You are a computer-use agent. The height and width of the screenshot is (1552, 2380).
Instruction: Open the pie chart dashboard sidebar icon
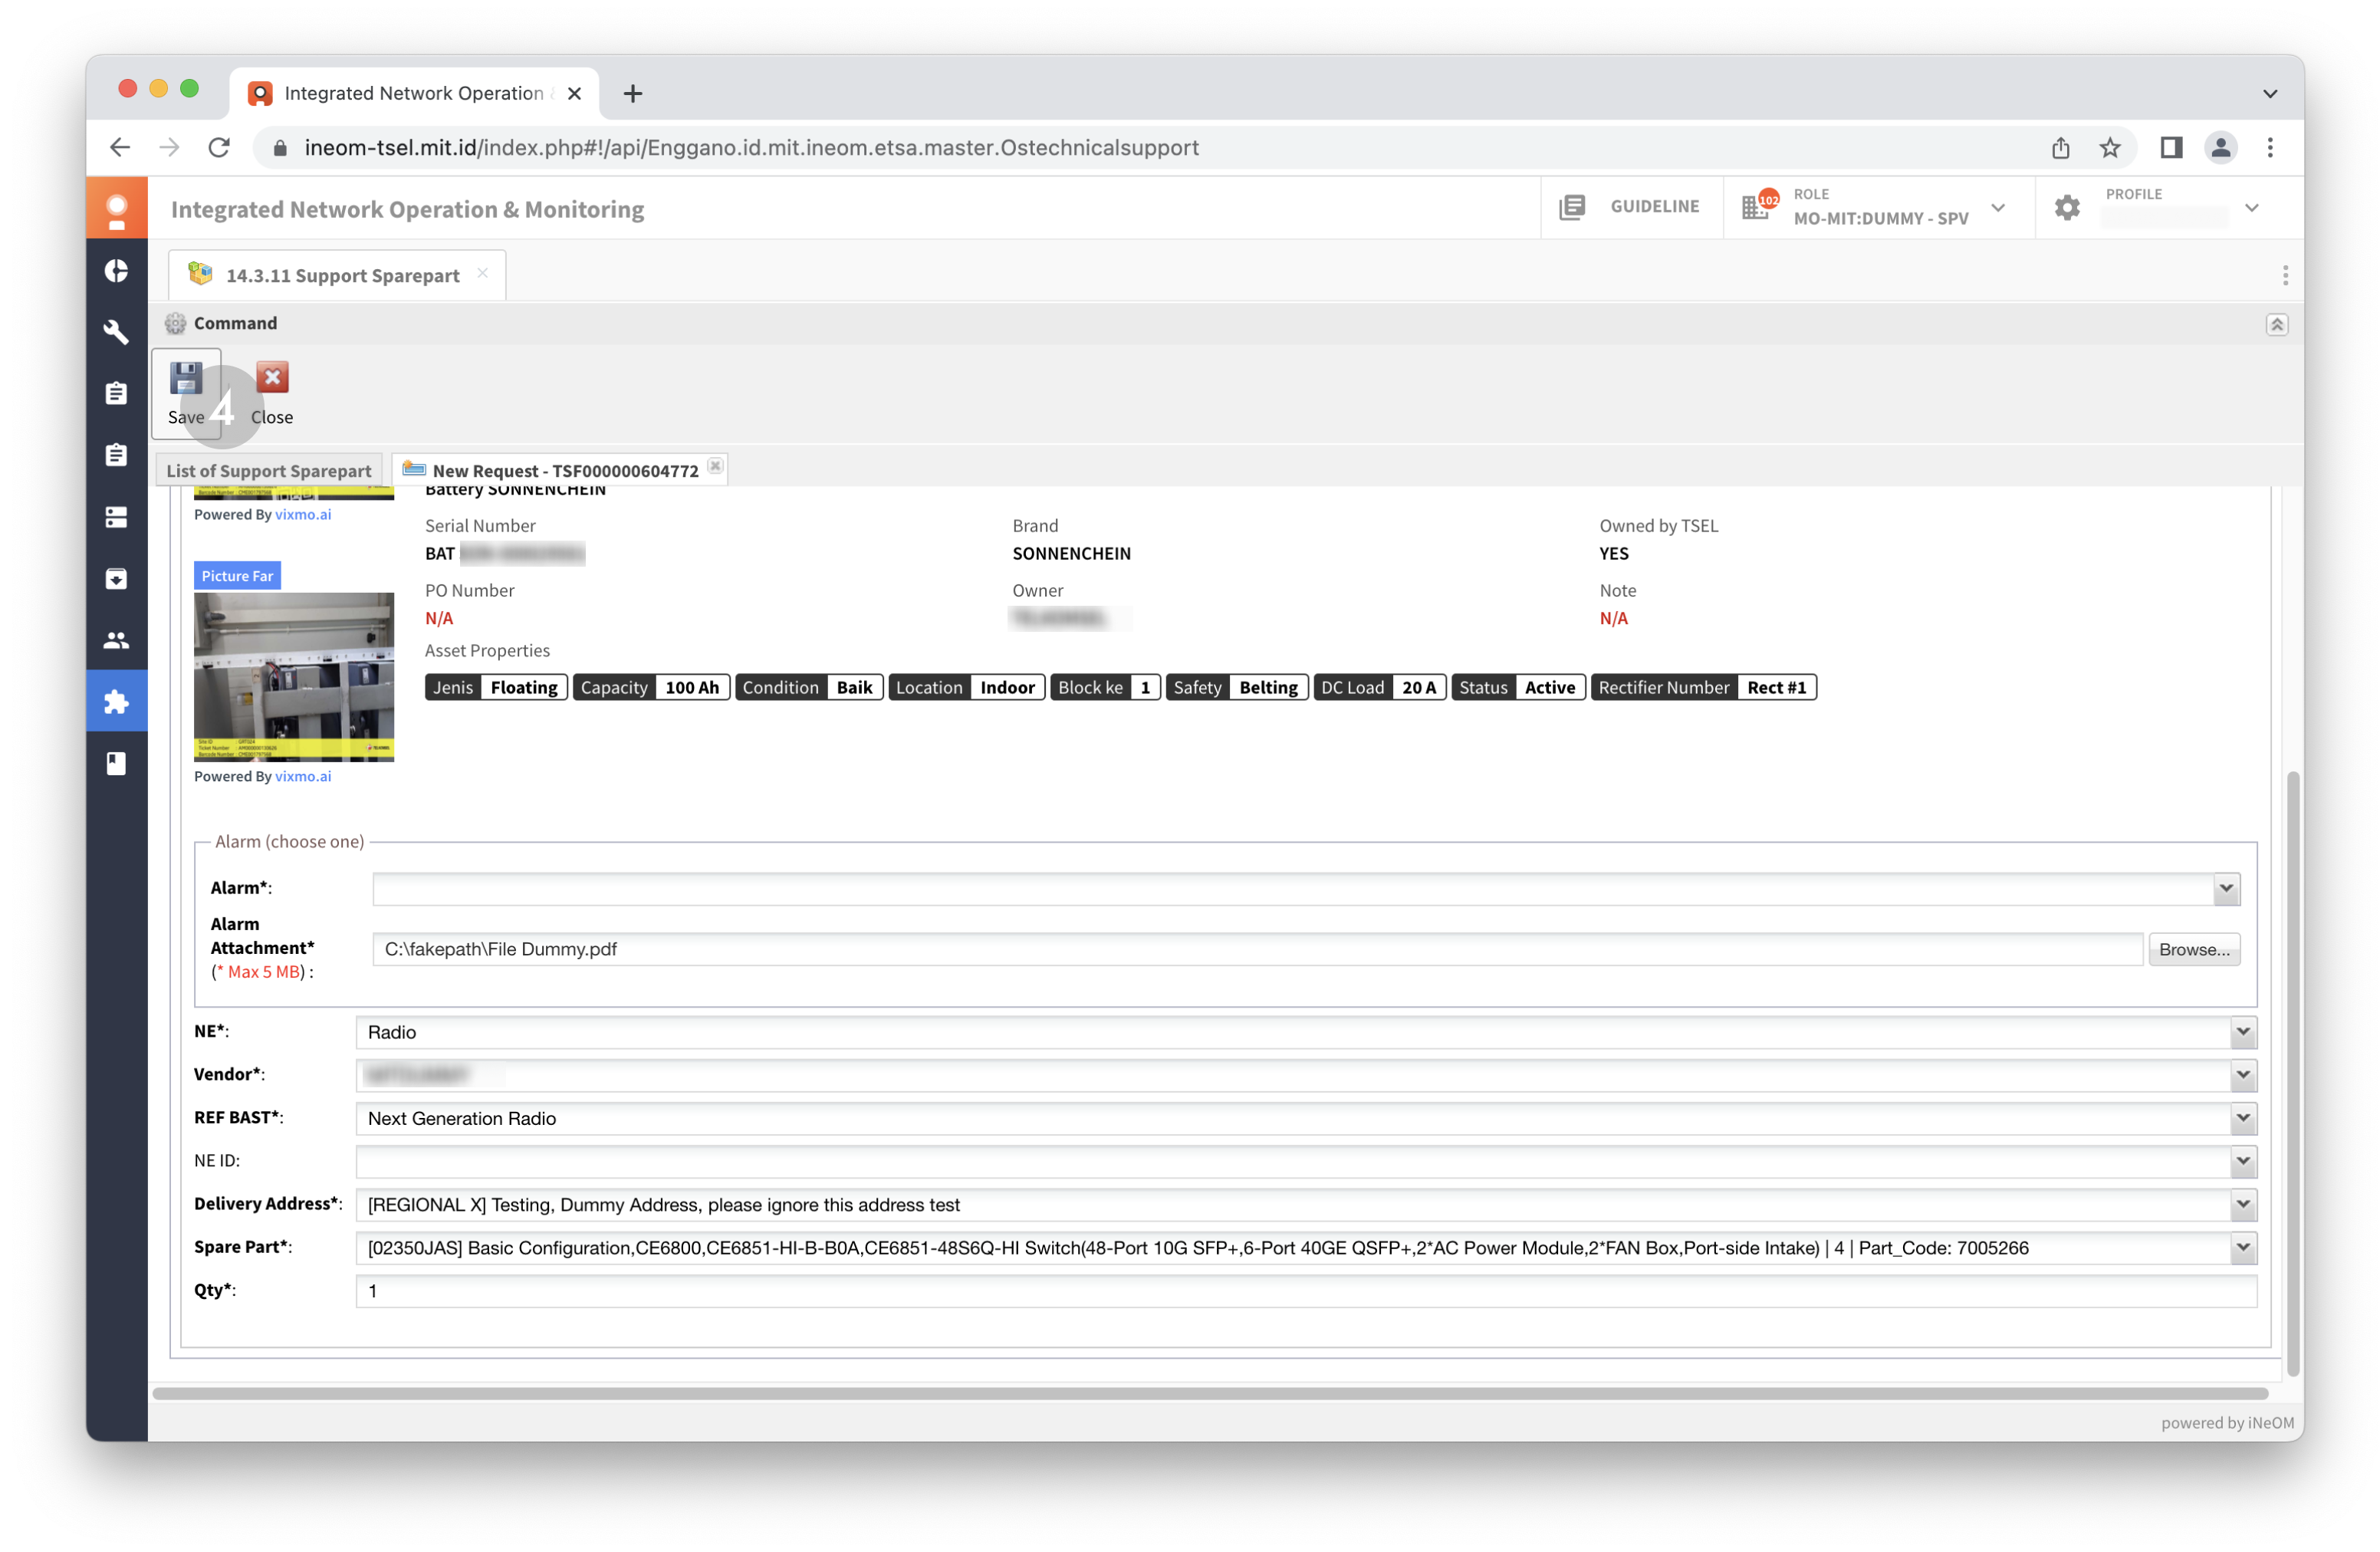point(116,271)
